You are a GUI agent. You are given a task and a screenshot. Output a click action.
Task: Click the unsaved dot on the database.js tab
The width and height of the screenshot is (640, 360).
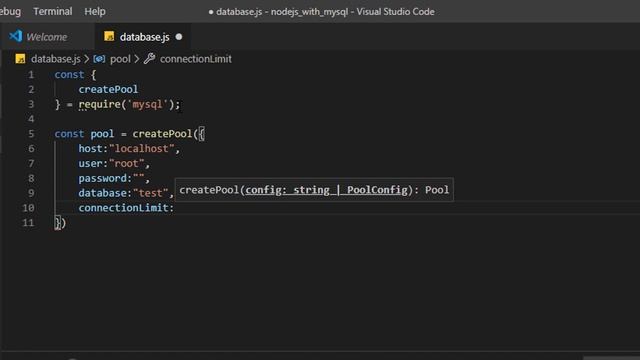[x=179, y=37]
